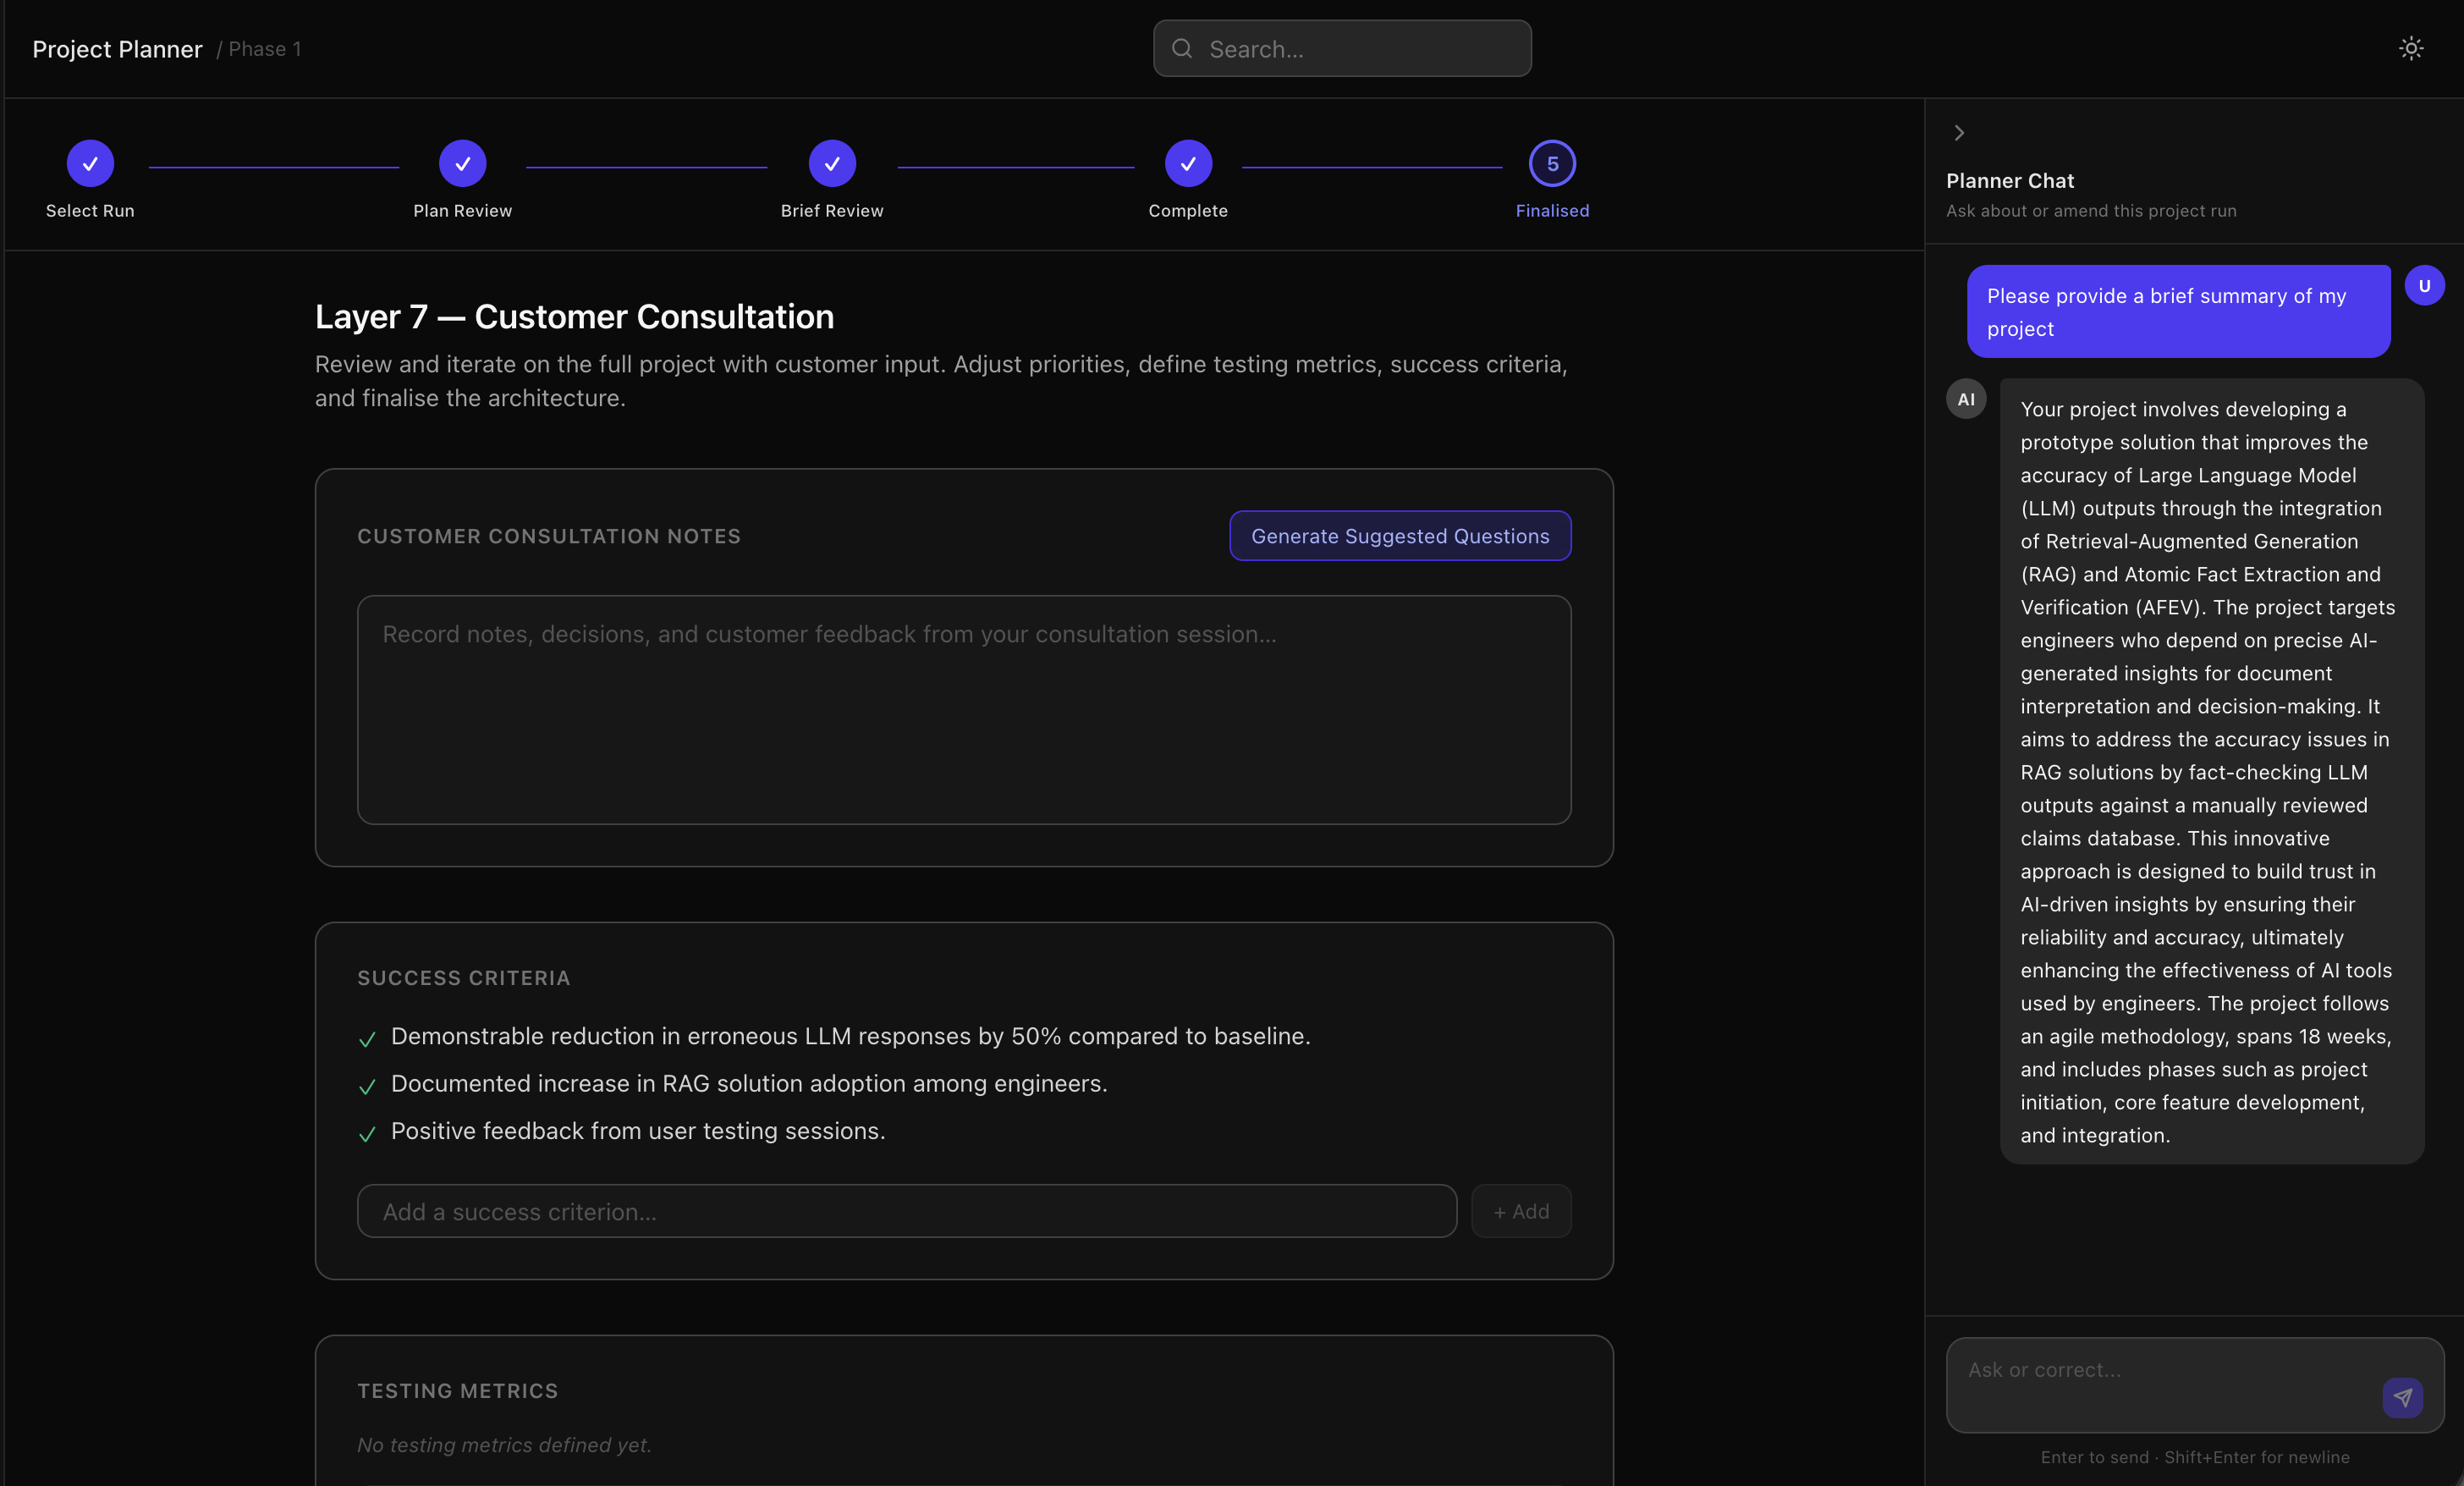
Task: Select criterion 'Demonstrable reduction in erroneous LLM responses'
Action: [850, 1036]
